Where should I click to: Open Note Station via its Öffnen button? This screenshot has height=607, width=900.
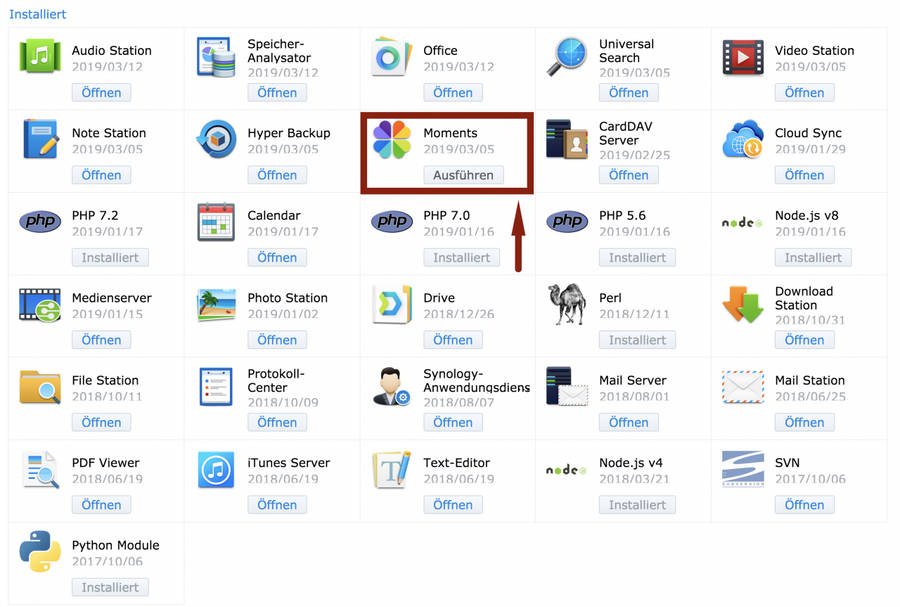[101, 175]
